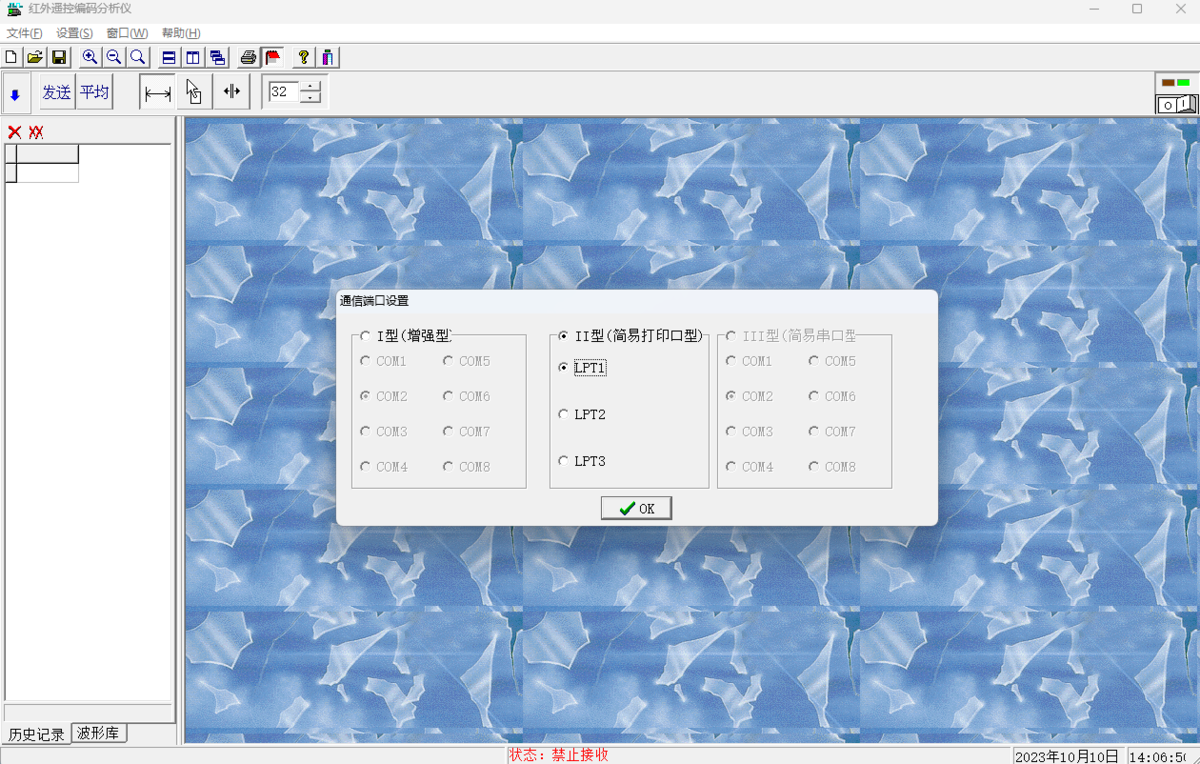Increase the 32 value with up stepper
Screen dimensions: 1200x764
311,85
